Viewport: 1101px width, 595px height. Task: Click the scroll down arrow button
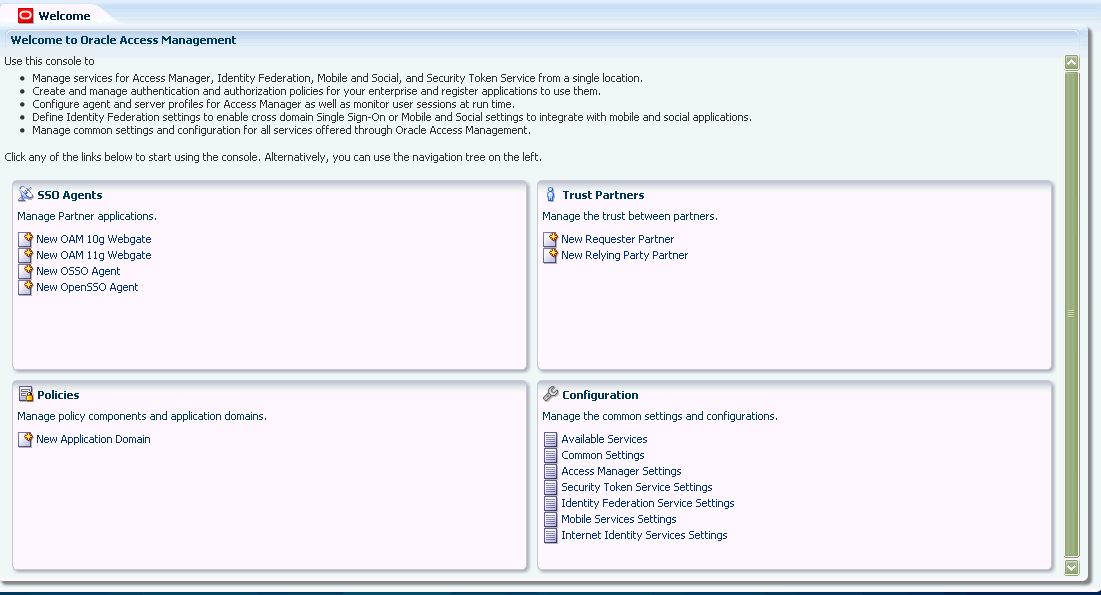(x=1072, y=567)
